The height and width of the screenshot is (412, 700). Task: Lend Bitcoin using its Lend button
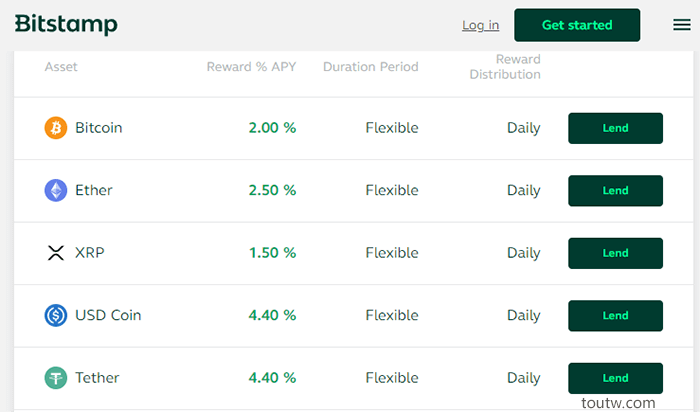click(x=615, y=128)
